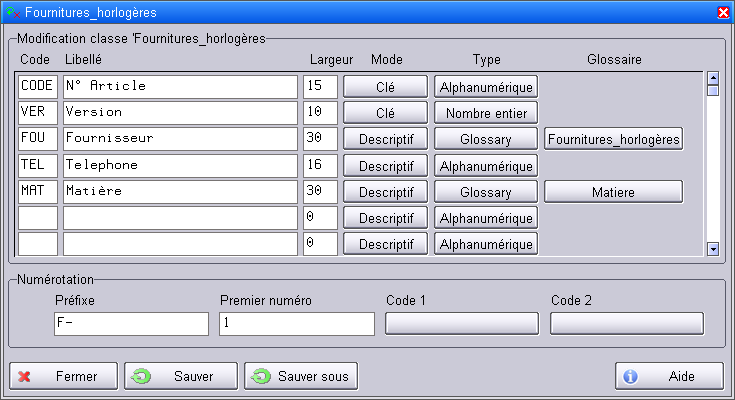Click the green save icon on Sauver

pyautogui.click(x=141, y=377)
